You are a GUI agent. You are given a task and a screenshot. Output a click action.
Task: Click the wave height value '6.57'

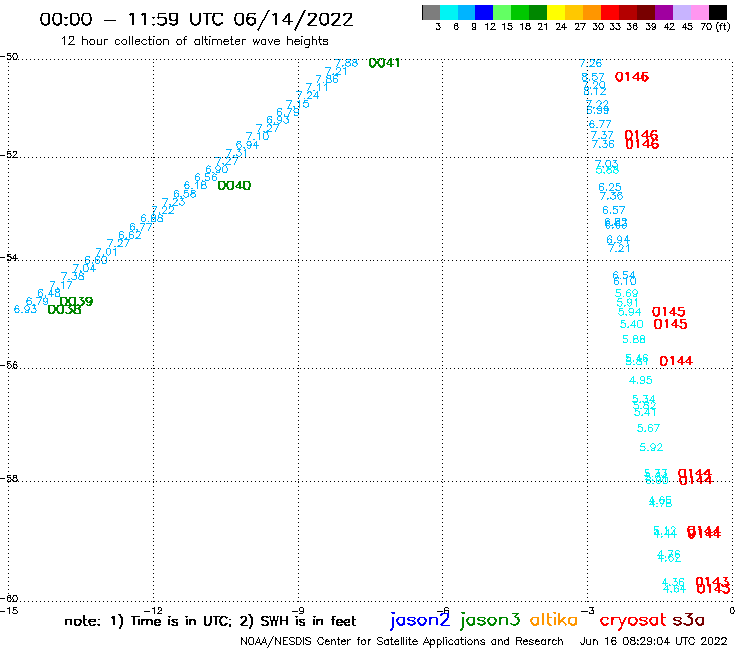point(614,210)
